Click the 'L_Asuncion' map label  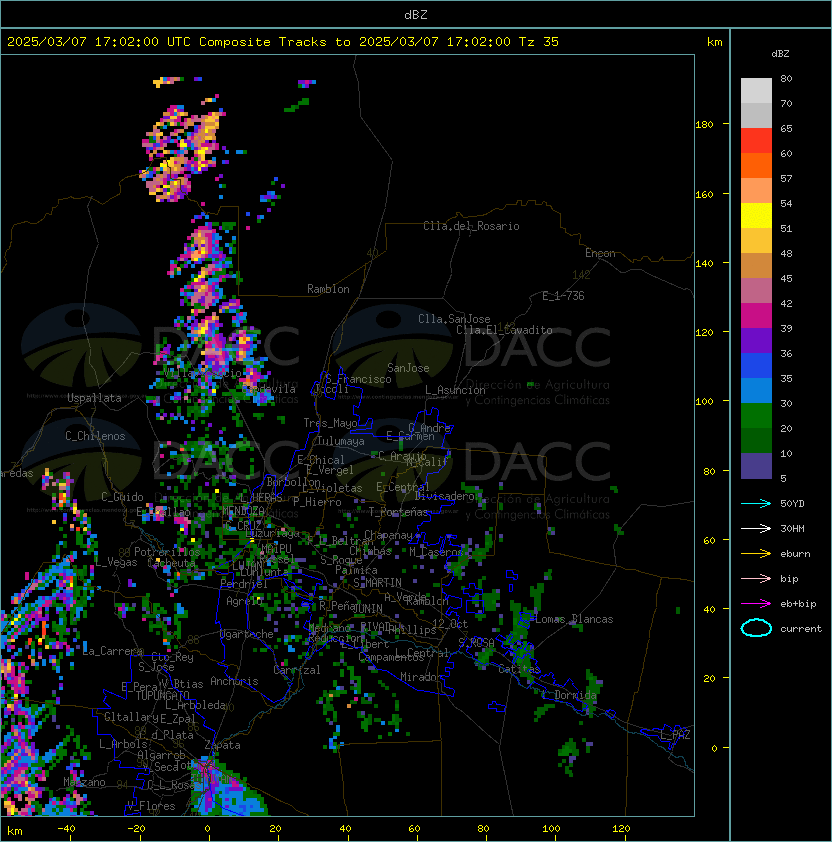[x=455, y=390]
